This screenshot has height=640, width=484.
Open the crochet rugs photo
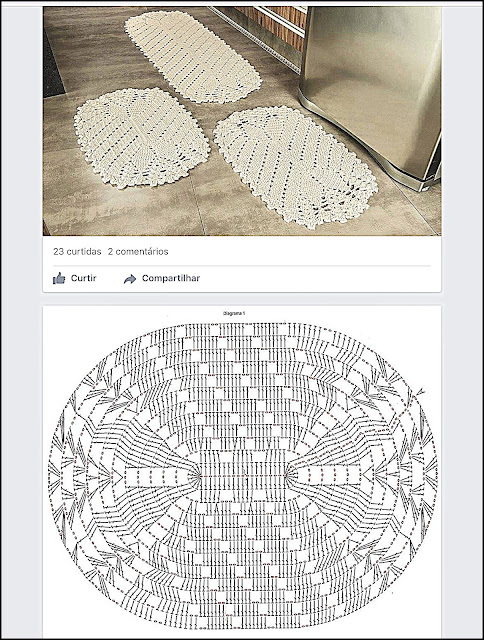click(x=242, y=121)
